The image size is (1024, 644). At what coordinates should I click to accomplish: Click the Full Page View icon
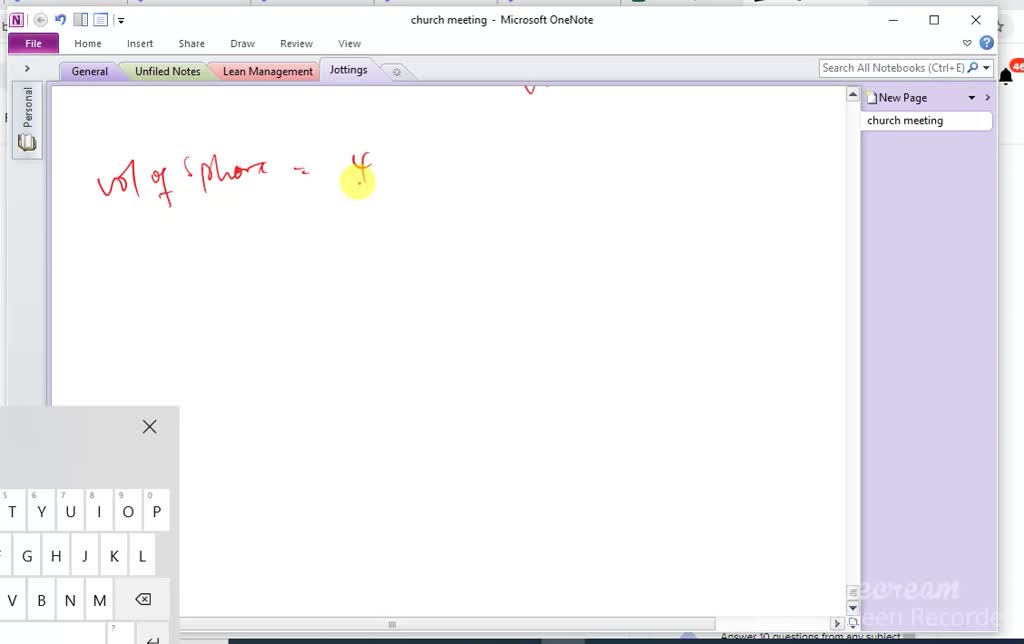point(101,20)
